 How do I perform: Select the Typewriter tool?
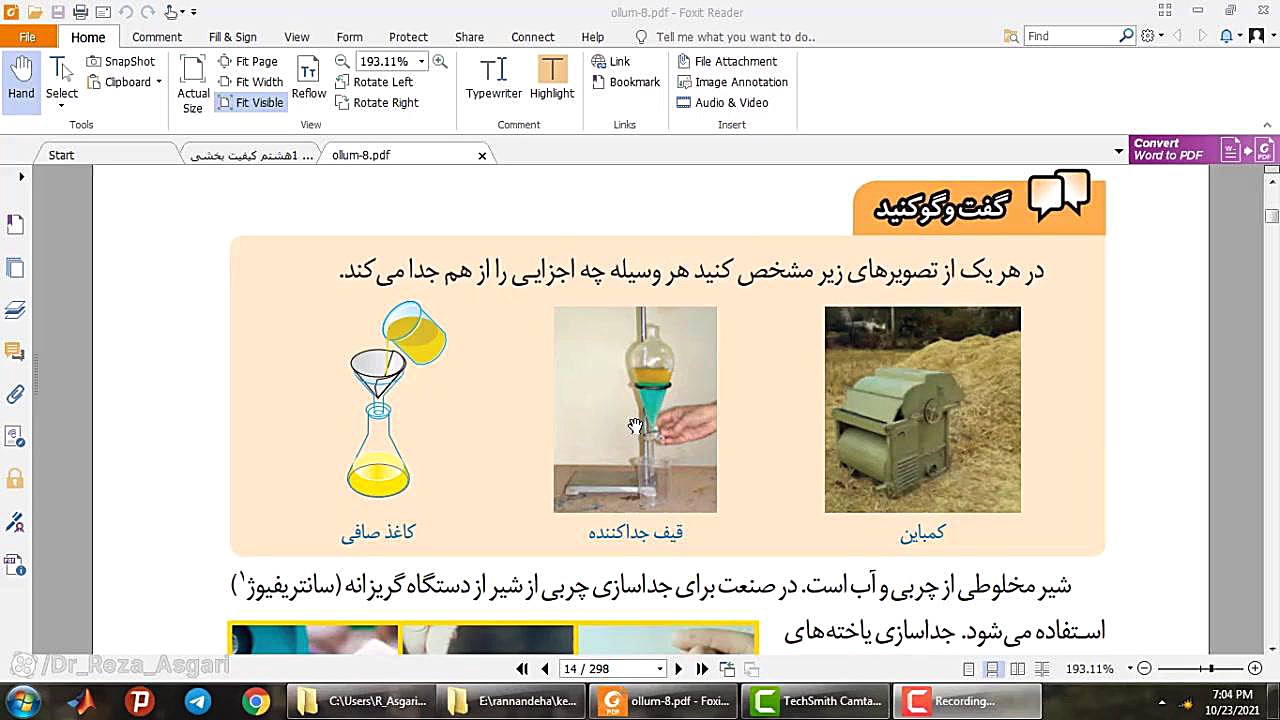coord(493,78)
